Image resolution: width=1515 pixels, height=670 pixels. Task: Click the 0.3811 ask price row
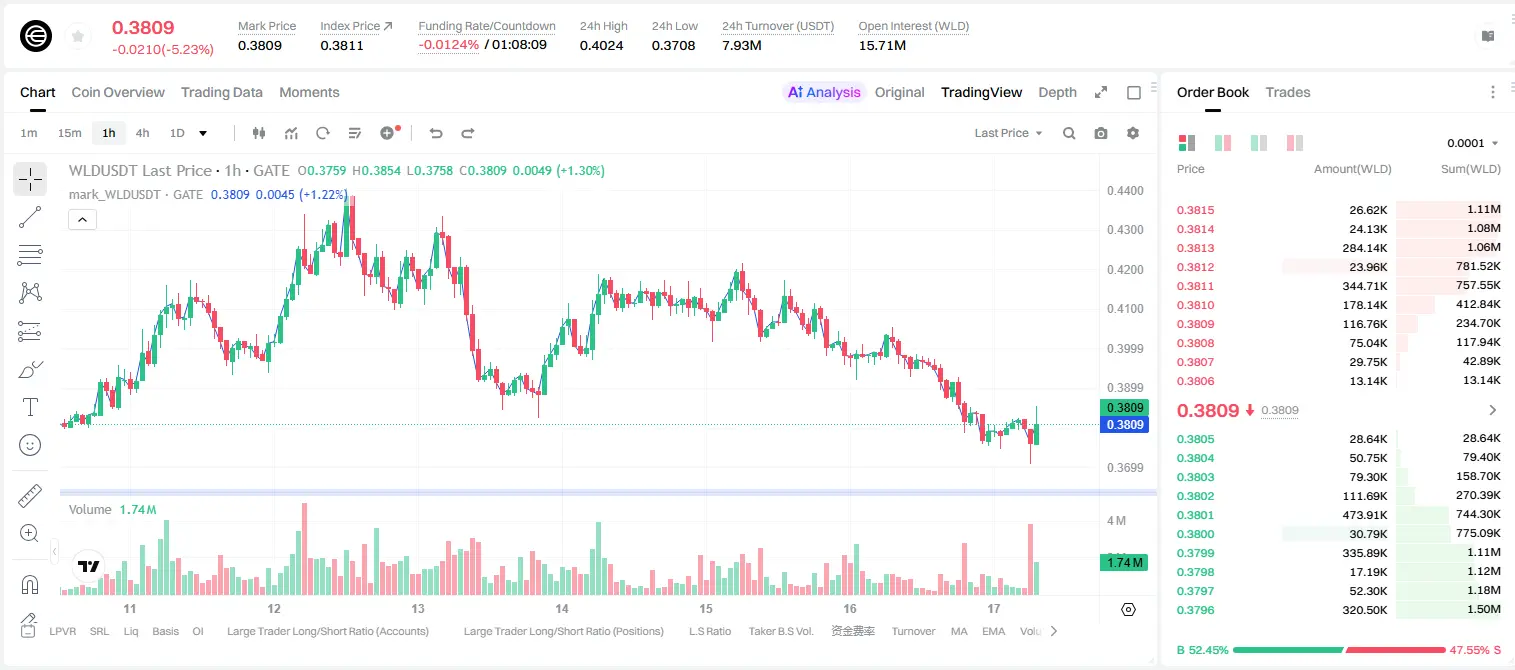coord(1338,286)
